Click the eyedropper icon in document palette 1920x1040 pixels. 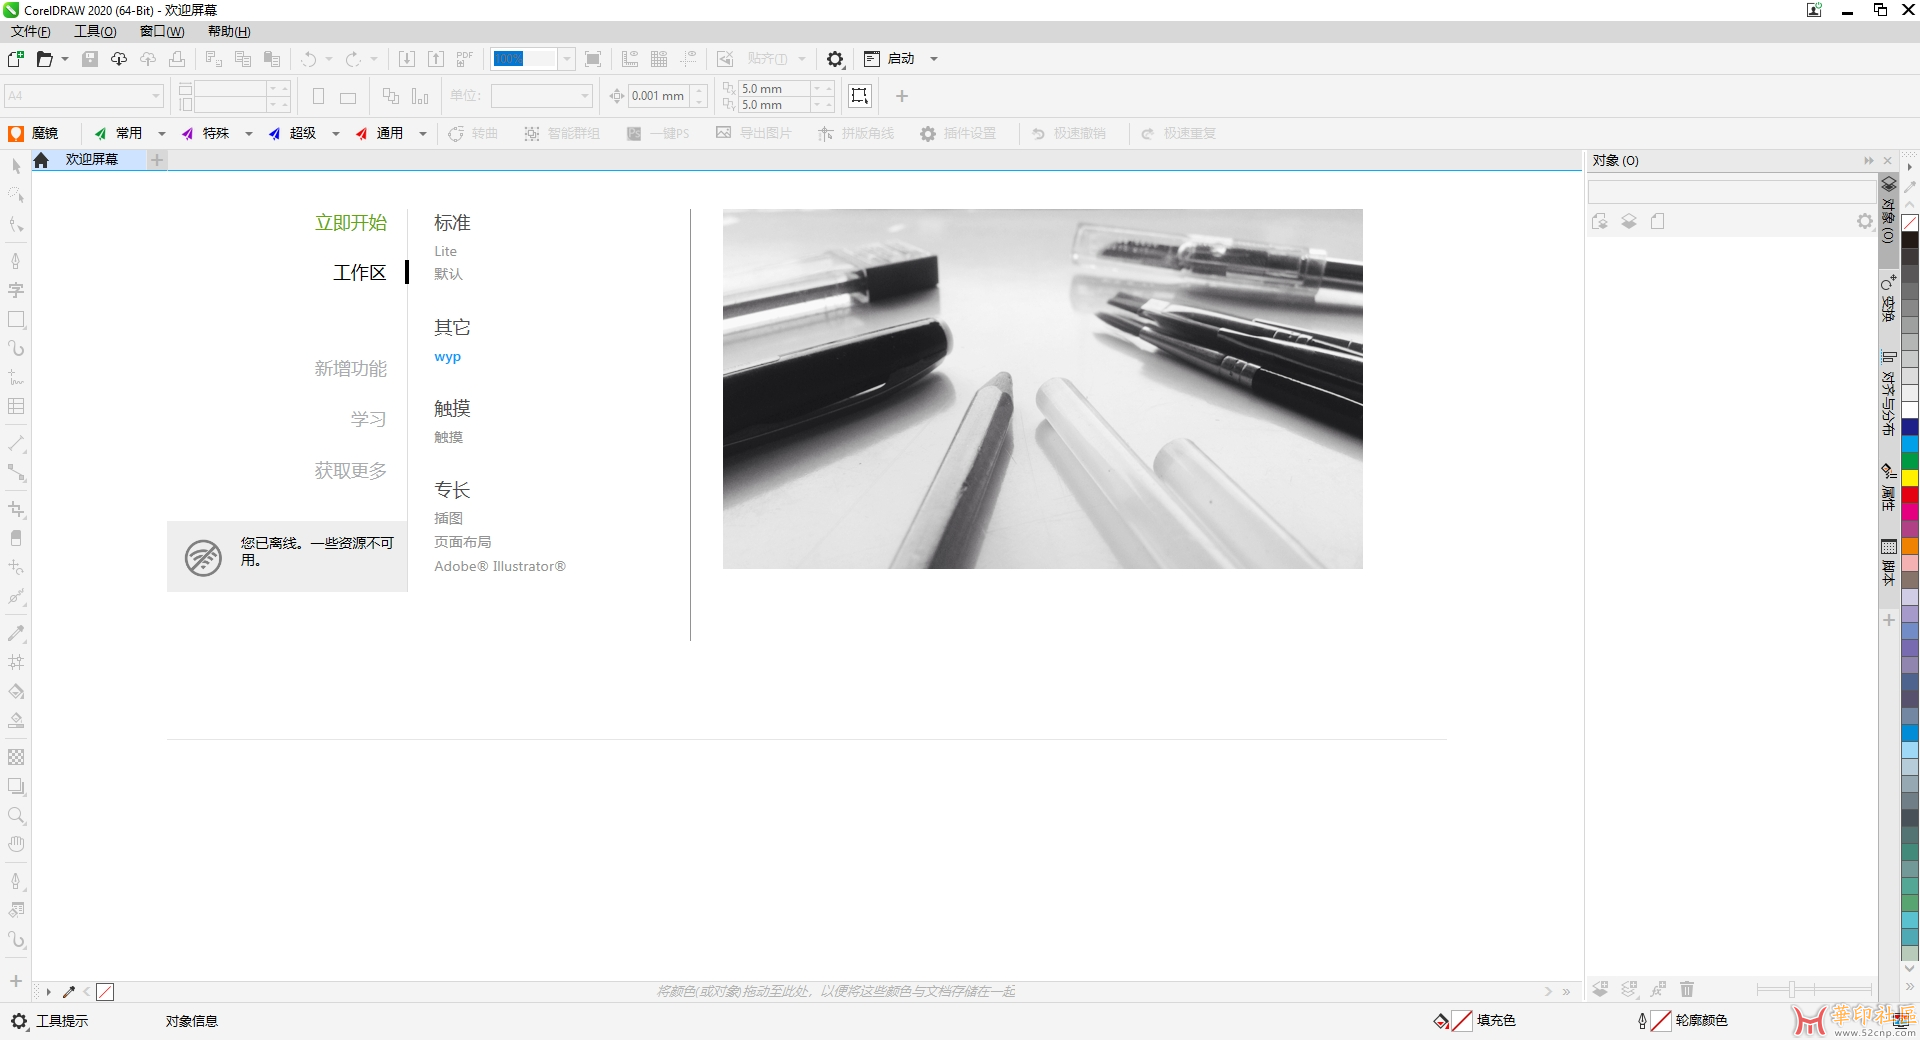(x=69, y=992)
